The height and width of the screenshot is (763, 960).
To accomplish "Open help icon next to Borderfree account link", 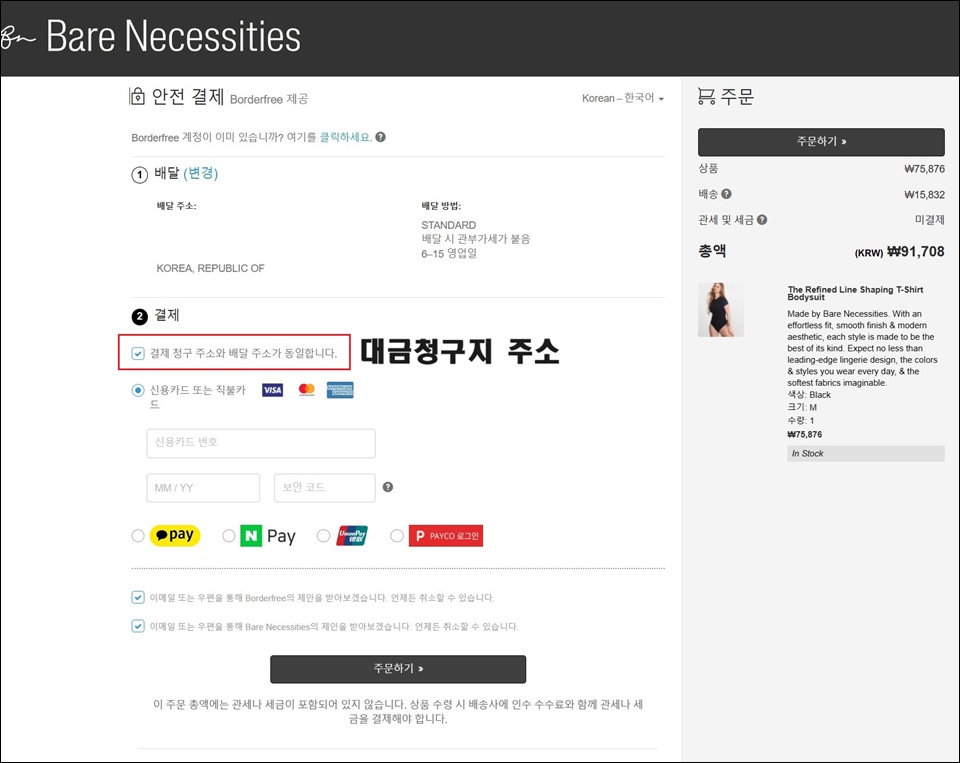I will click(x=380, y=137).
